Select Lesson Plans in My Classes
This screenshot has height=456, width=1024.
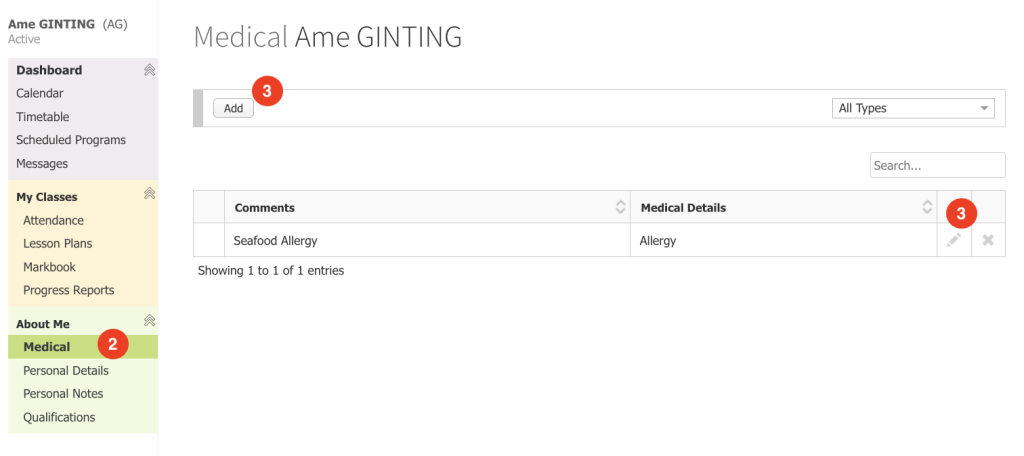(57, 243)
